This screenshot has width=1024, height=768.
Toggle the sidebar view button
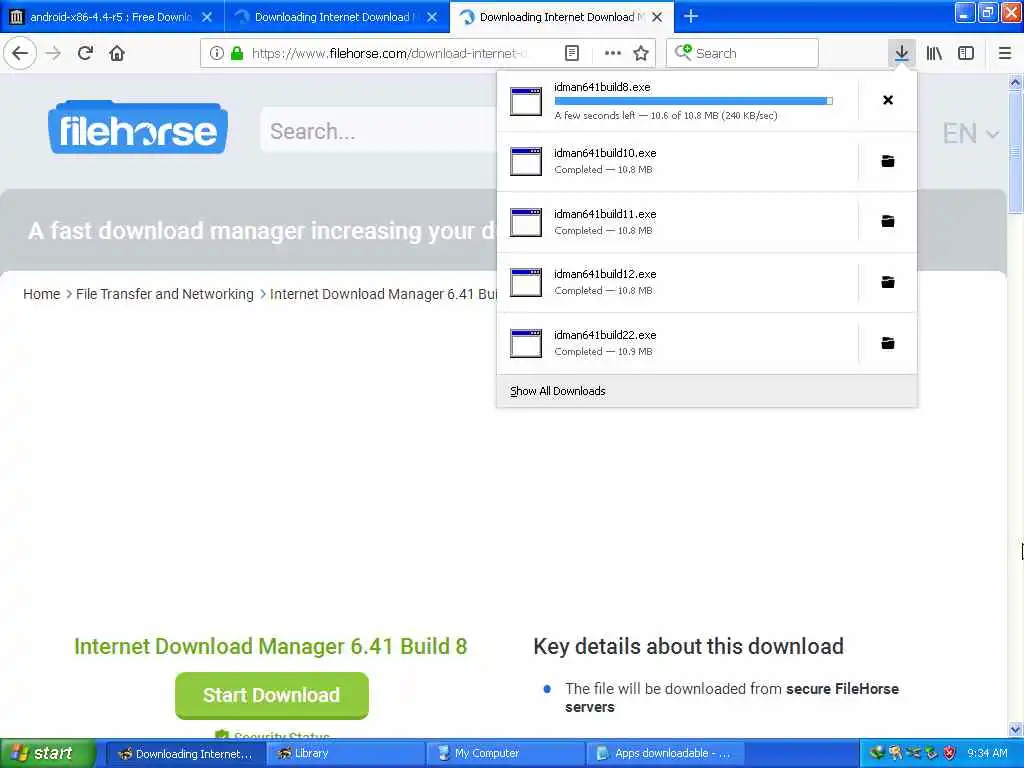click(x=966, y=53)
